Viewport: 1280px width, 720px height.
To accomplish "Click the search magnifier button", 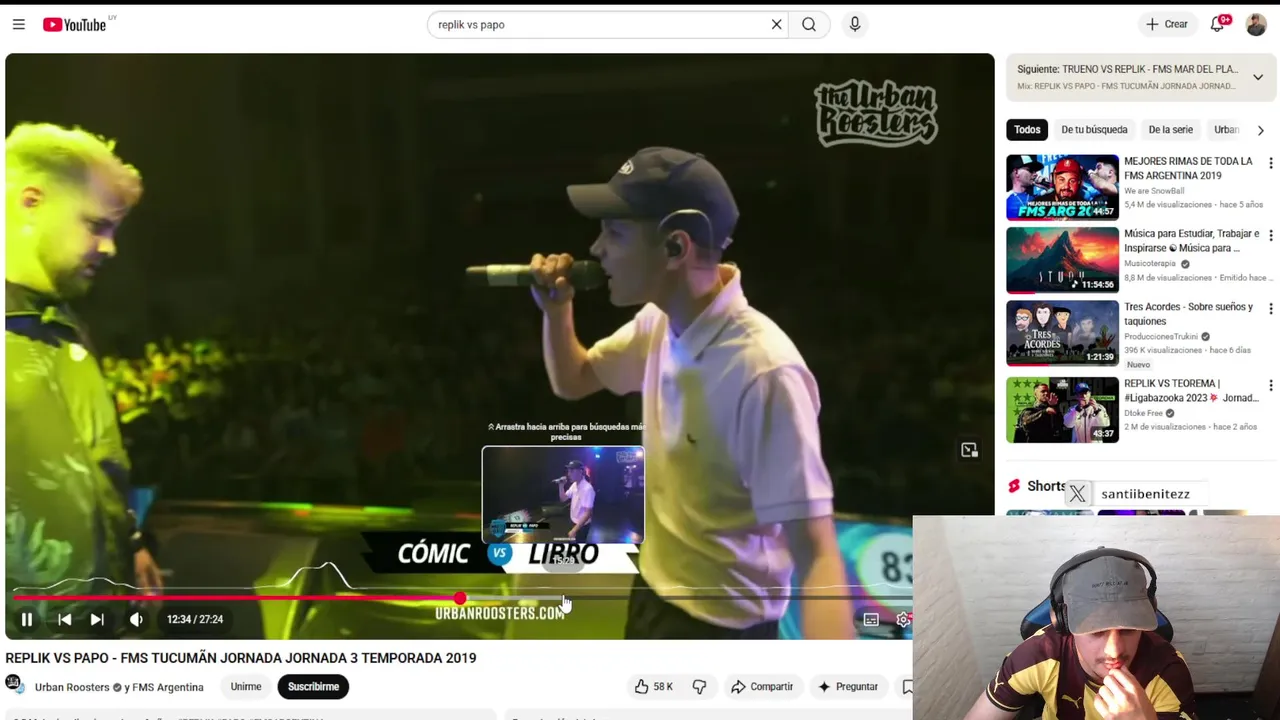I will 809,24.
